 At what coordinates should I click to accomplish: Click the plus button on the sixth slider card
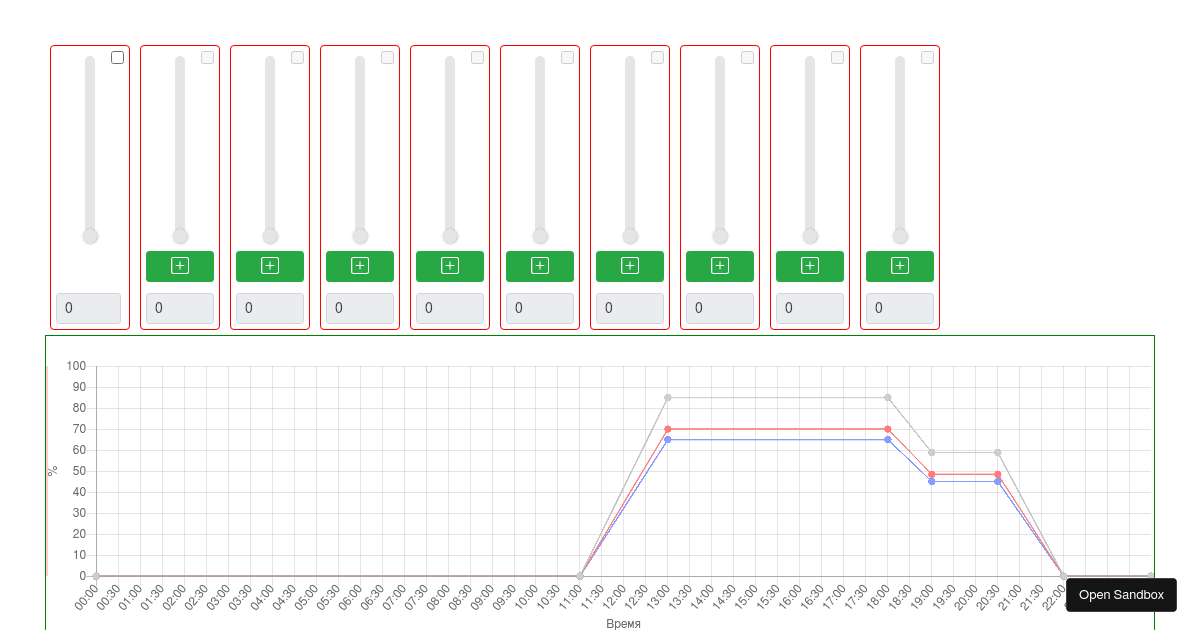click(x=540, y=266)
